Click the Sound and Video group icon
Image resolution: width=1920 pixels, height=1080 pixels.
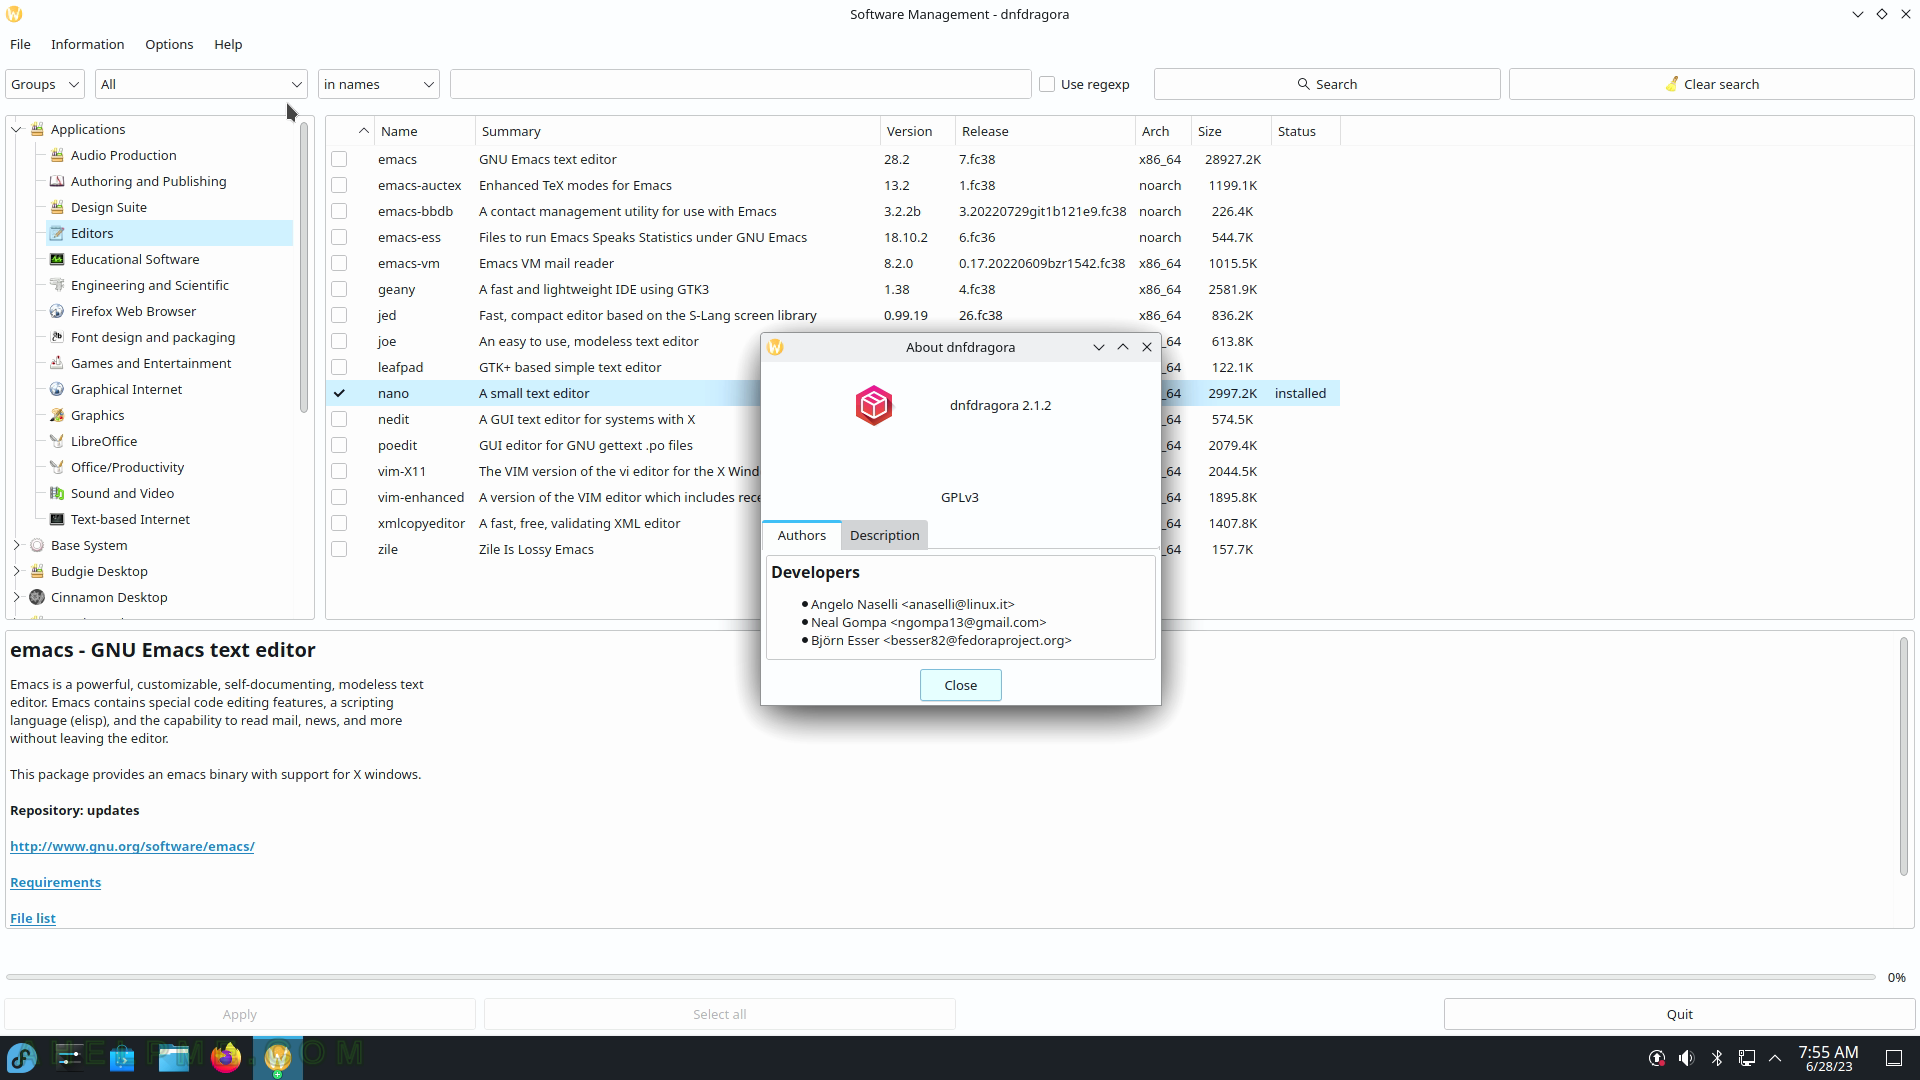(x=57, y=493)
